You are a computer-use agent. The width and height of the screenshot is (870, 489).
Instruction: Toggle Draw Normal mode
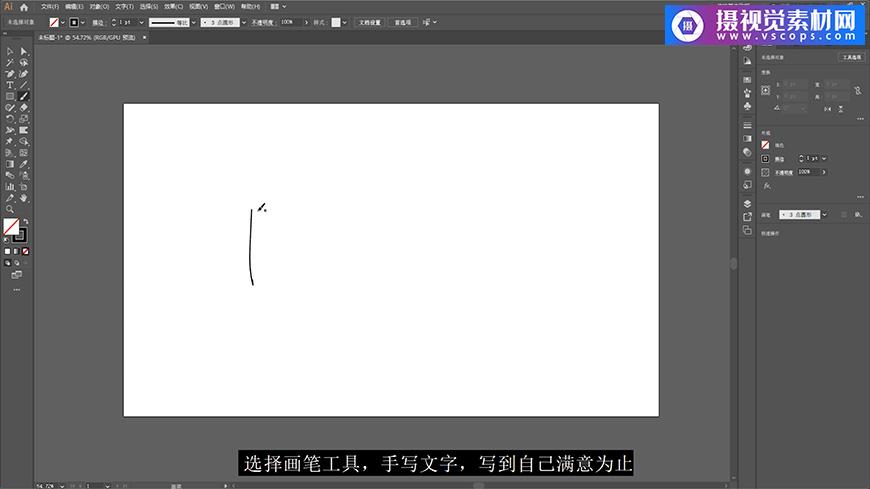7,263
